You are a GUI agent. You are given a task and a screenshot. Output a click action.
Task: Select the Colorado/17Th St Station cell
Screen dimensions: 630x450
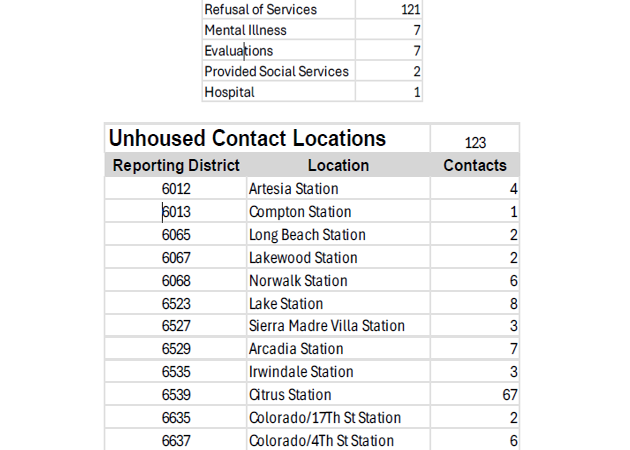click(325, 418)
